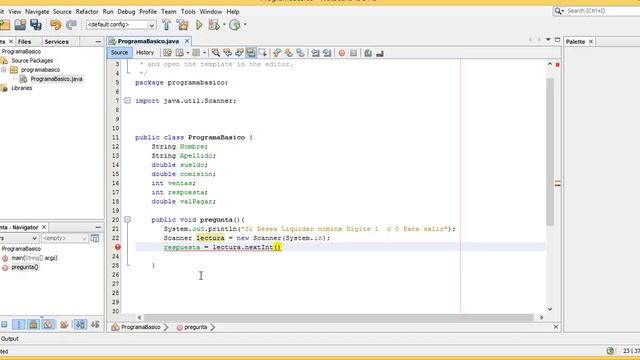Click the Shift Line Left icon
The height and width of the screenshot is (360, 640).
[x=315, y=53]
